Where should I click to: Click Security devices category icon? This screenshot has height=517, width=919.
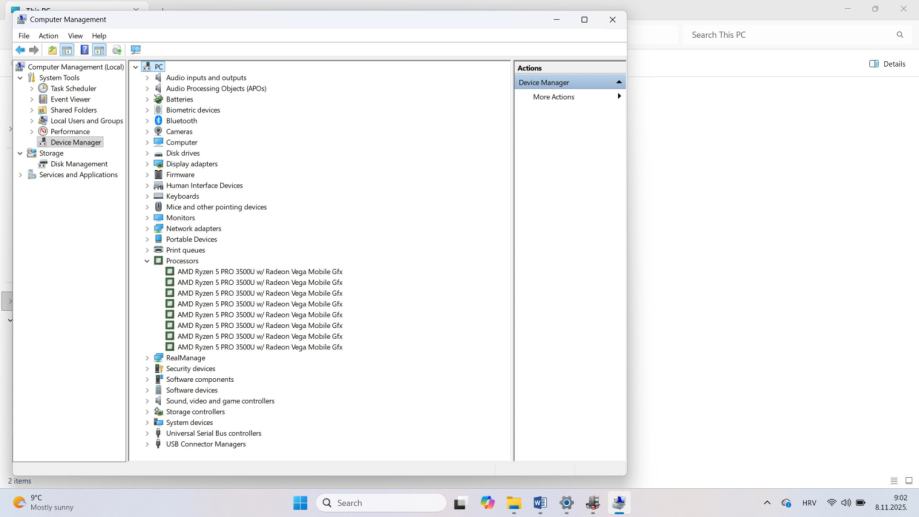click(x=158, y=369)
